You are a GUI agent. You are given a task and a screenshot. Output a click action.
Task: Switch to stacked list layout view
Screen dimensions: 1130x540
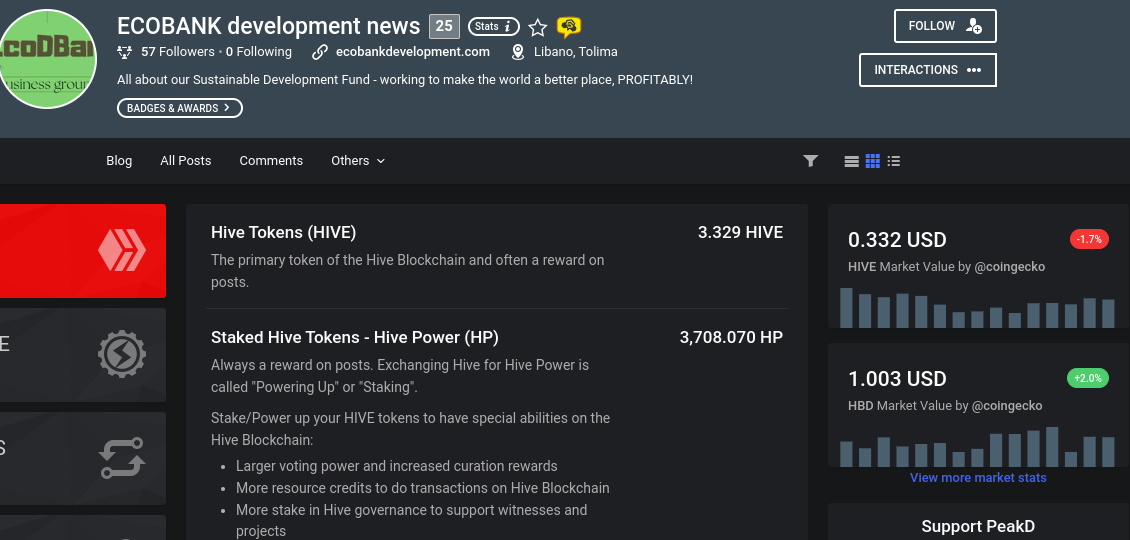tap(851, 161)
